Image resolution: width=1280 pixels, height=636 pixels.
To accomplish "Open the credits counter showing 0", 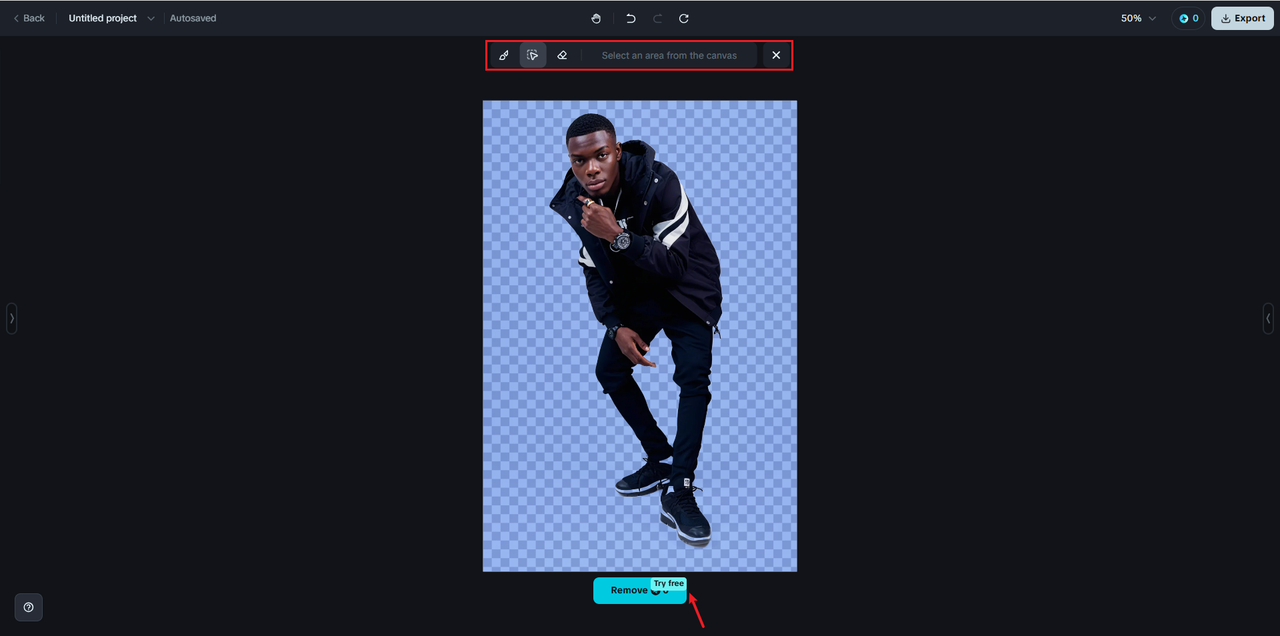I will [x=1188, y=18].
